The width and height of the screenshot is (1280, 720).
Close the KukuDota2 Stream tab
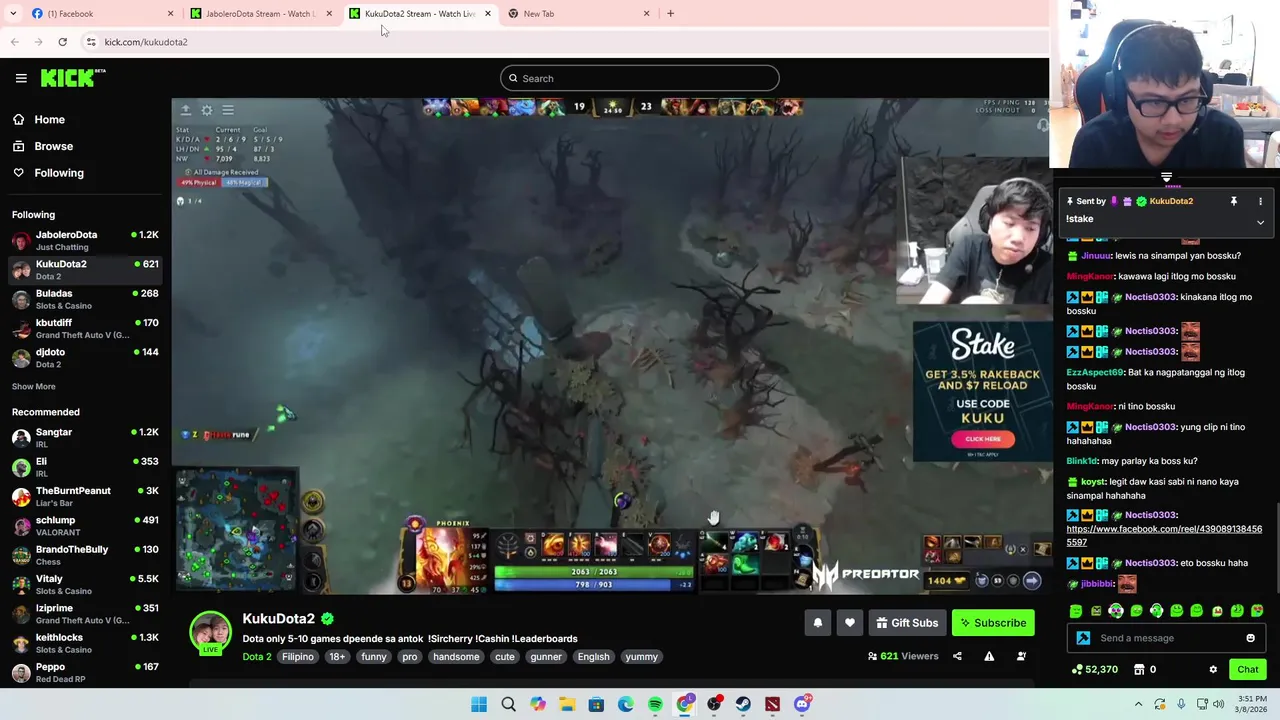coord(488,14)
